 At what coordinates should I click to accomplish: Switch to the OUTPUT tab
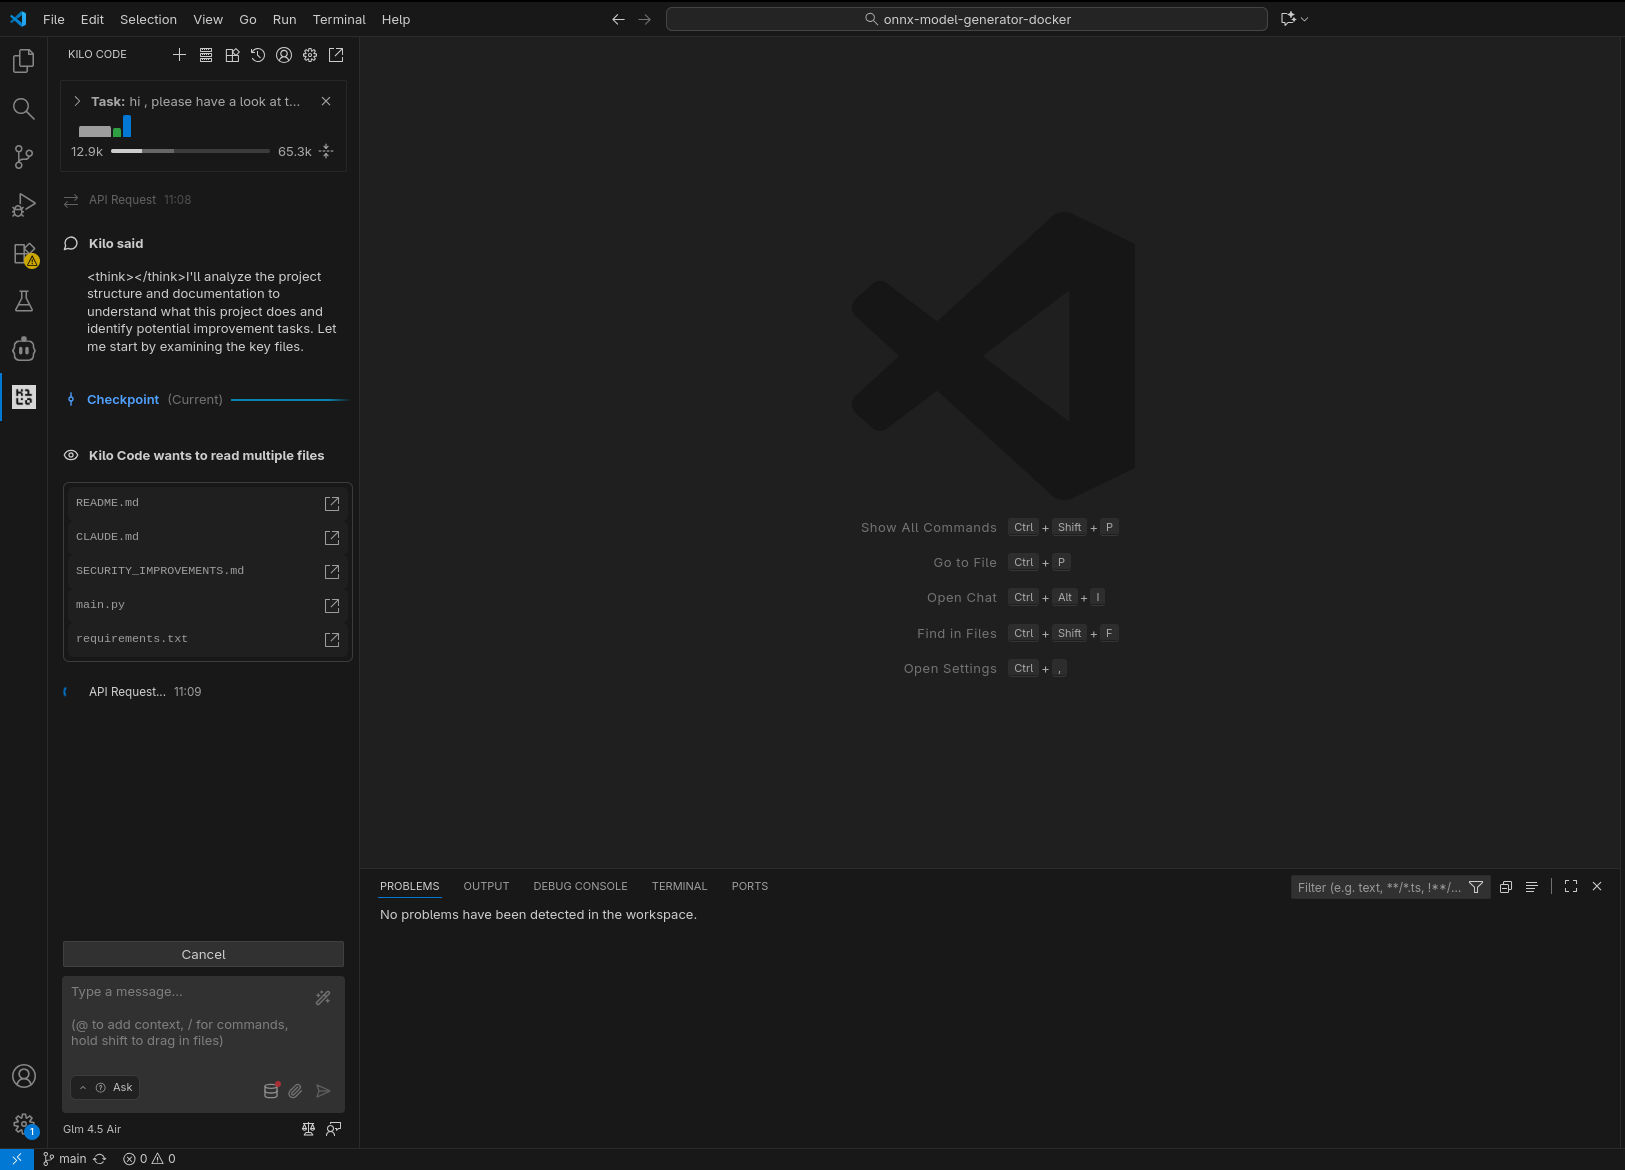tap(486, 887)
